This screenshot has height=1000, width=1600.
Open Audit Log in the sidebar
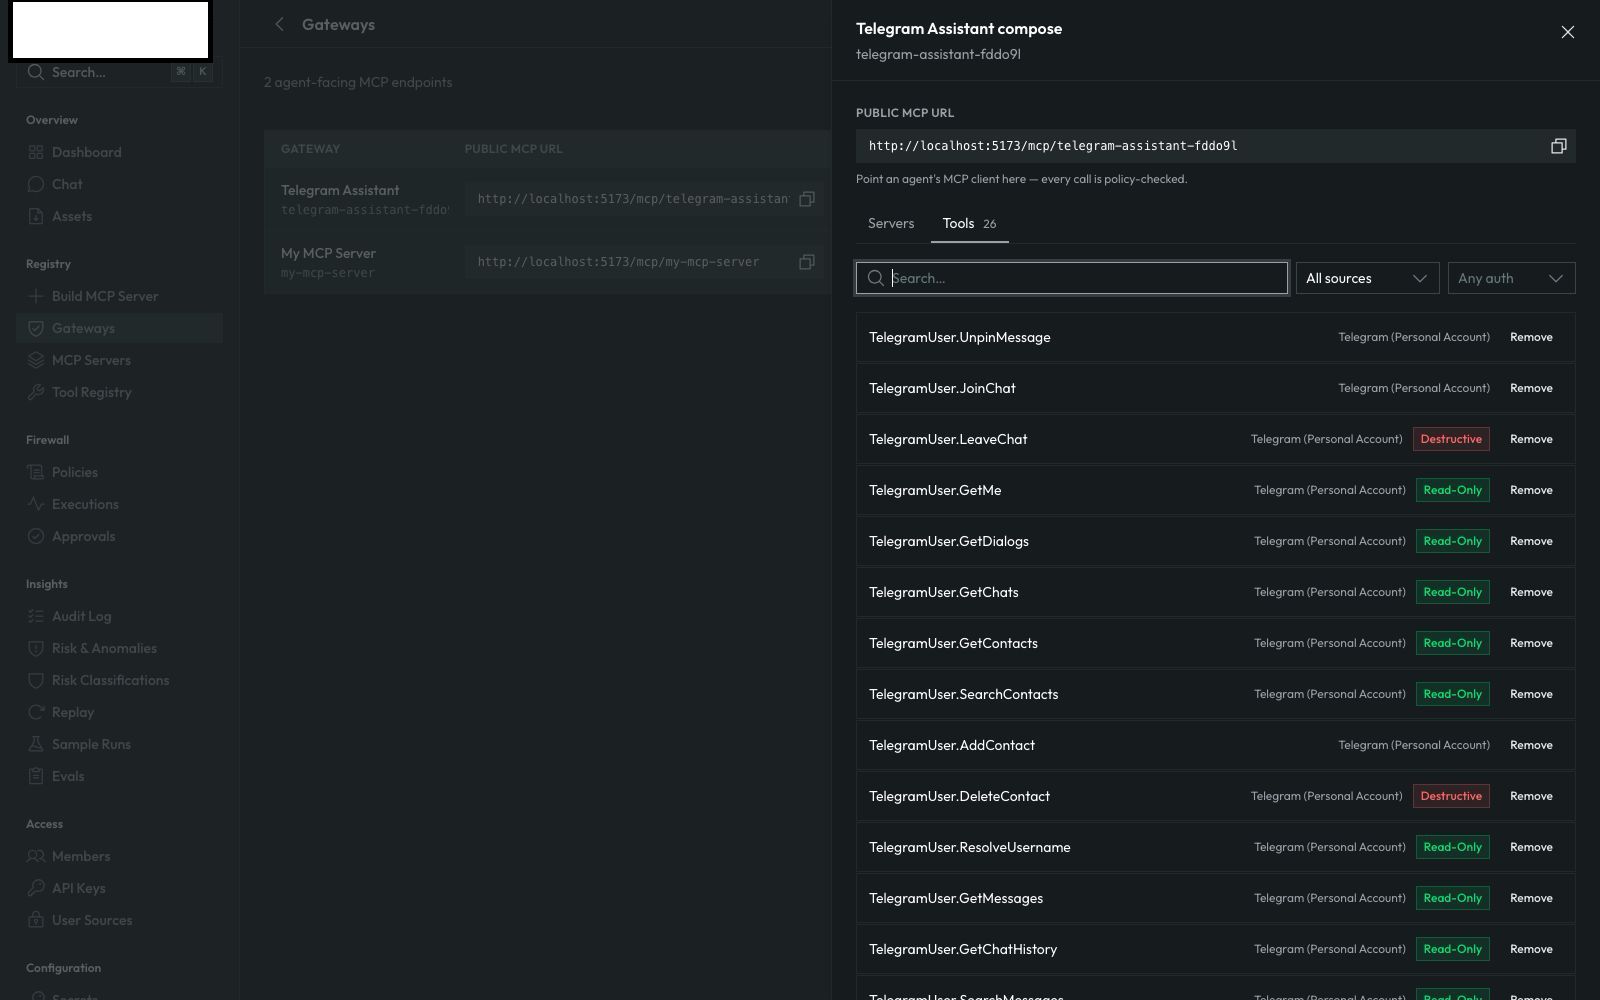point(119,616)
